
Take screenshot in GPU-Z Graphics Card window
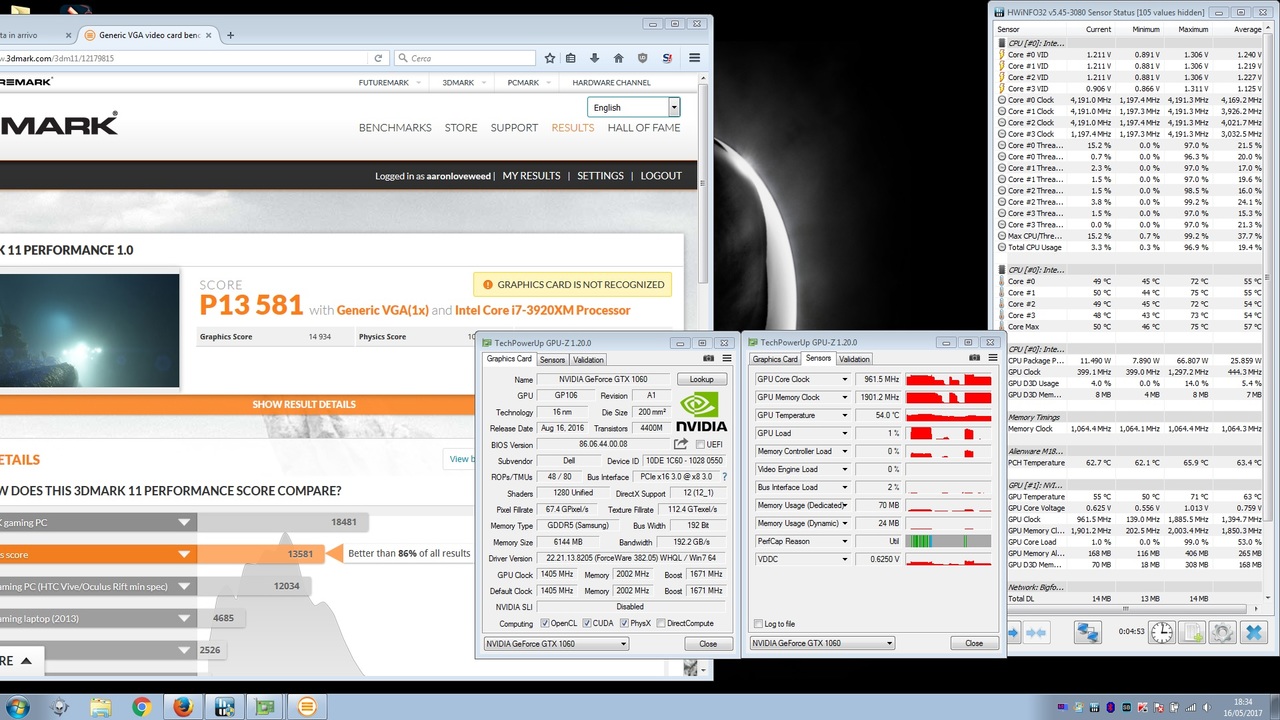pos(709,359)
